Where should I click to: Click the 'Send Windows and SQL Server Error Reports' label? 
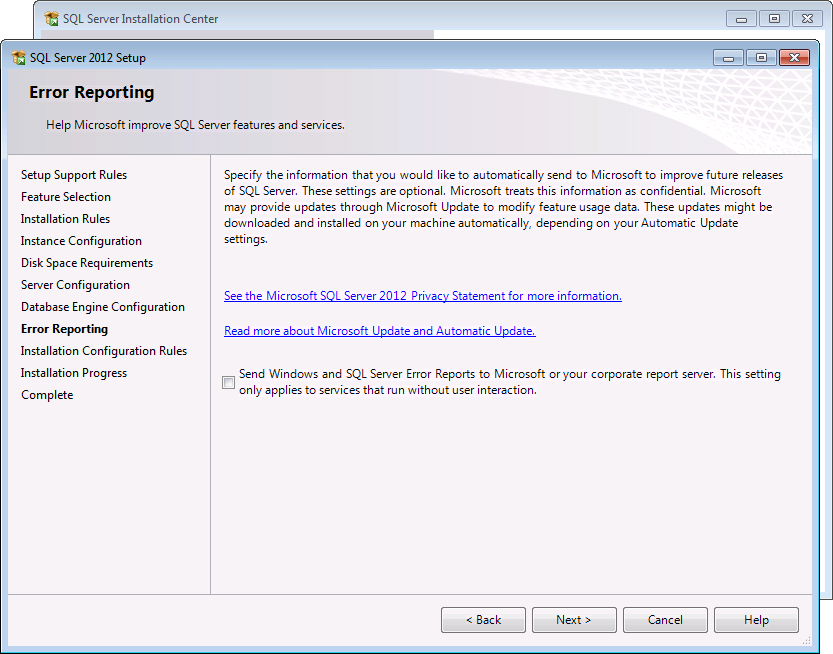(510, 382)
